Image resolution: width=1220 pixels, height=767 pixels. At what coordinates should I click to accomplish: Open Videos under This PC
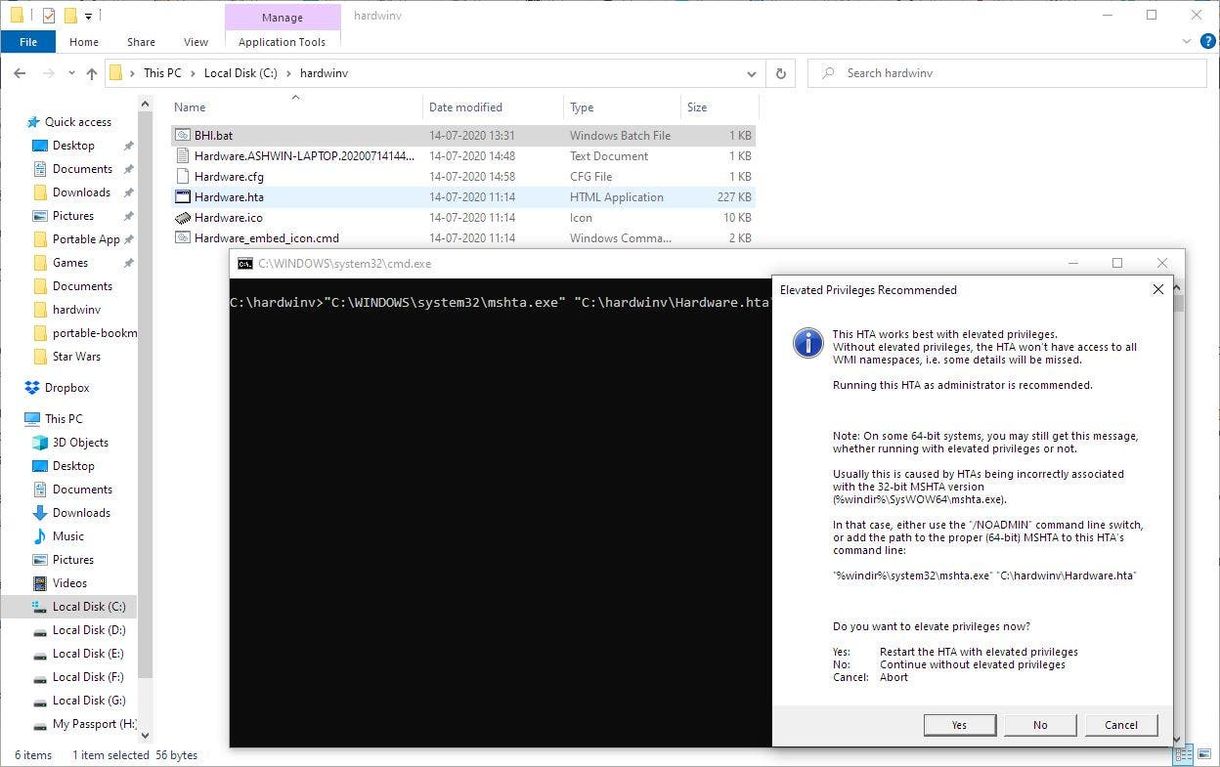click(69, 583)
